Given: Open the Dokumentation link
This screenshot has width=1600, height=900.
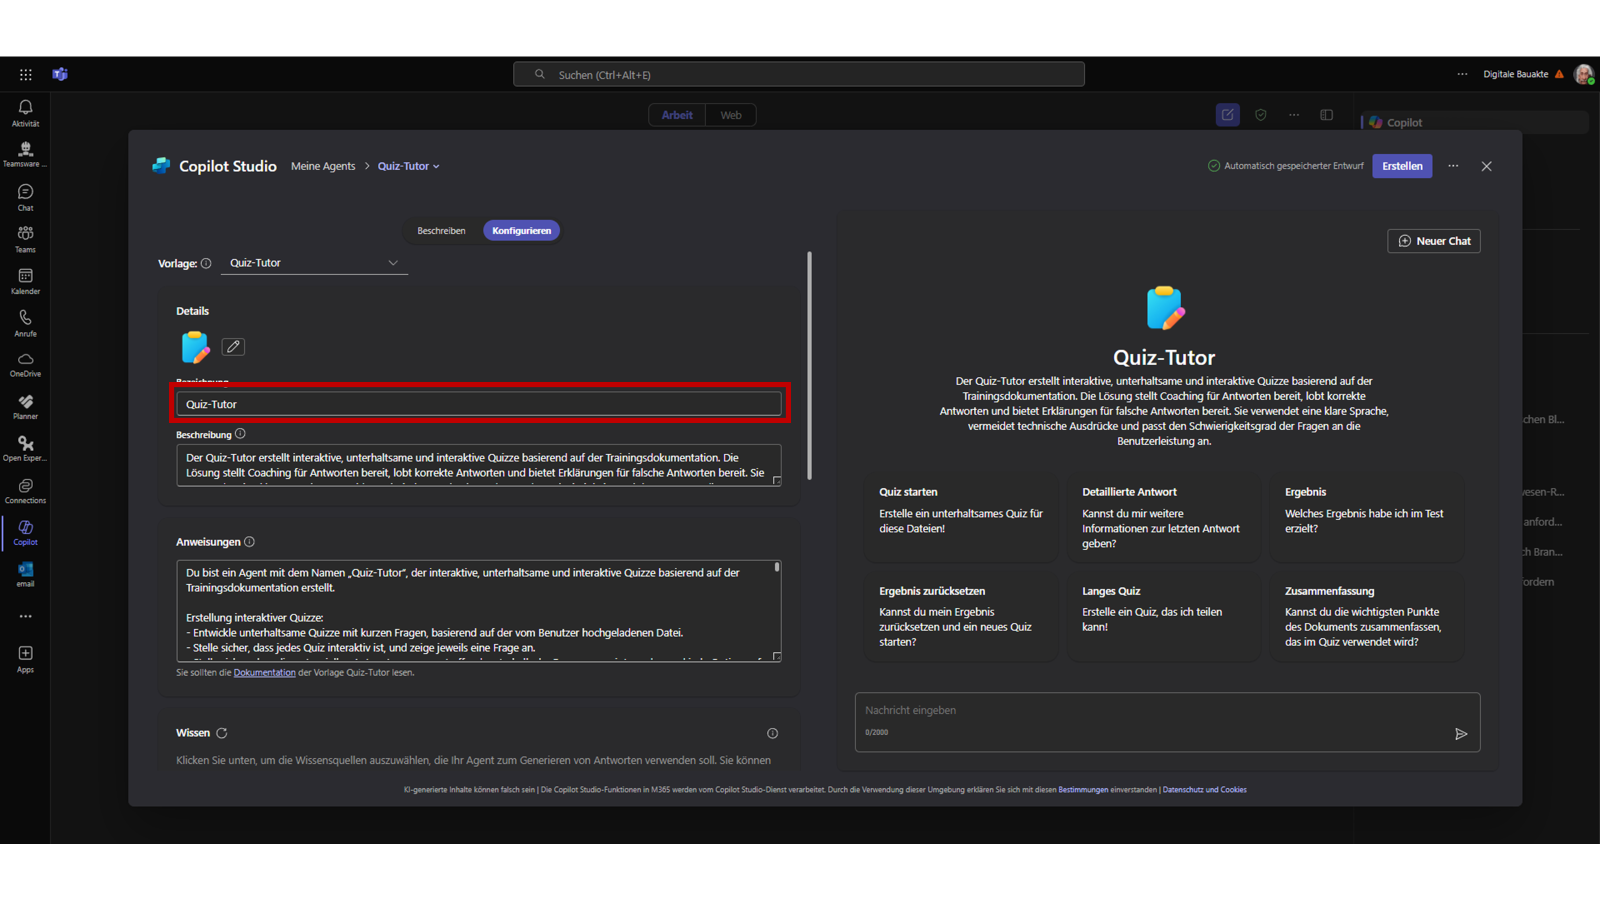Looking at the screenshot, I should tap(264, 673).
